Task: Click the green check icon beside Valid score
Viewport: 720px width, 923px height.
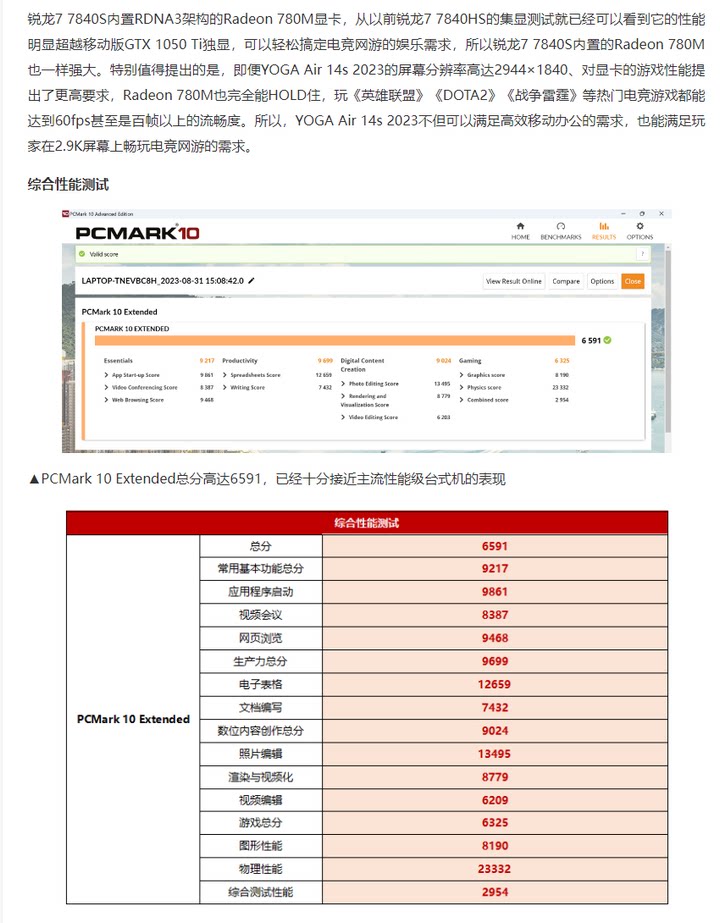Action: (x=82, y=254)
